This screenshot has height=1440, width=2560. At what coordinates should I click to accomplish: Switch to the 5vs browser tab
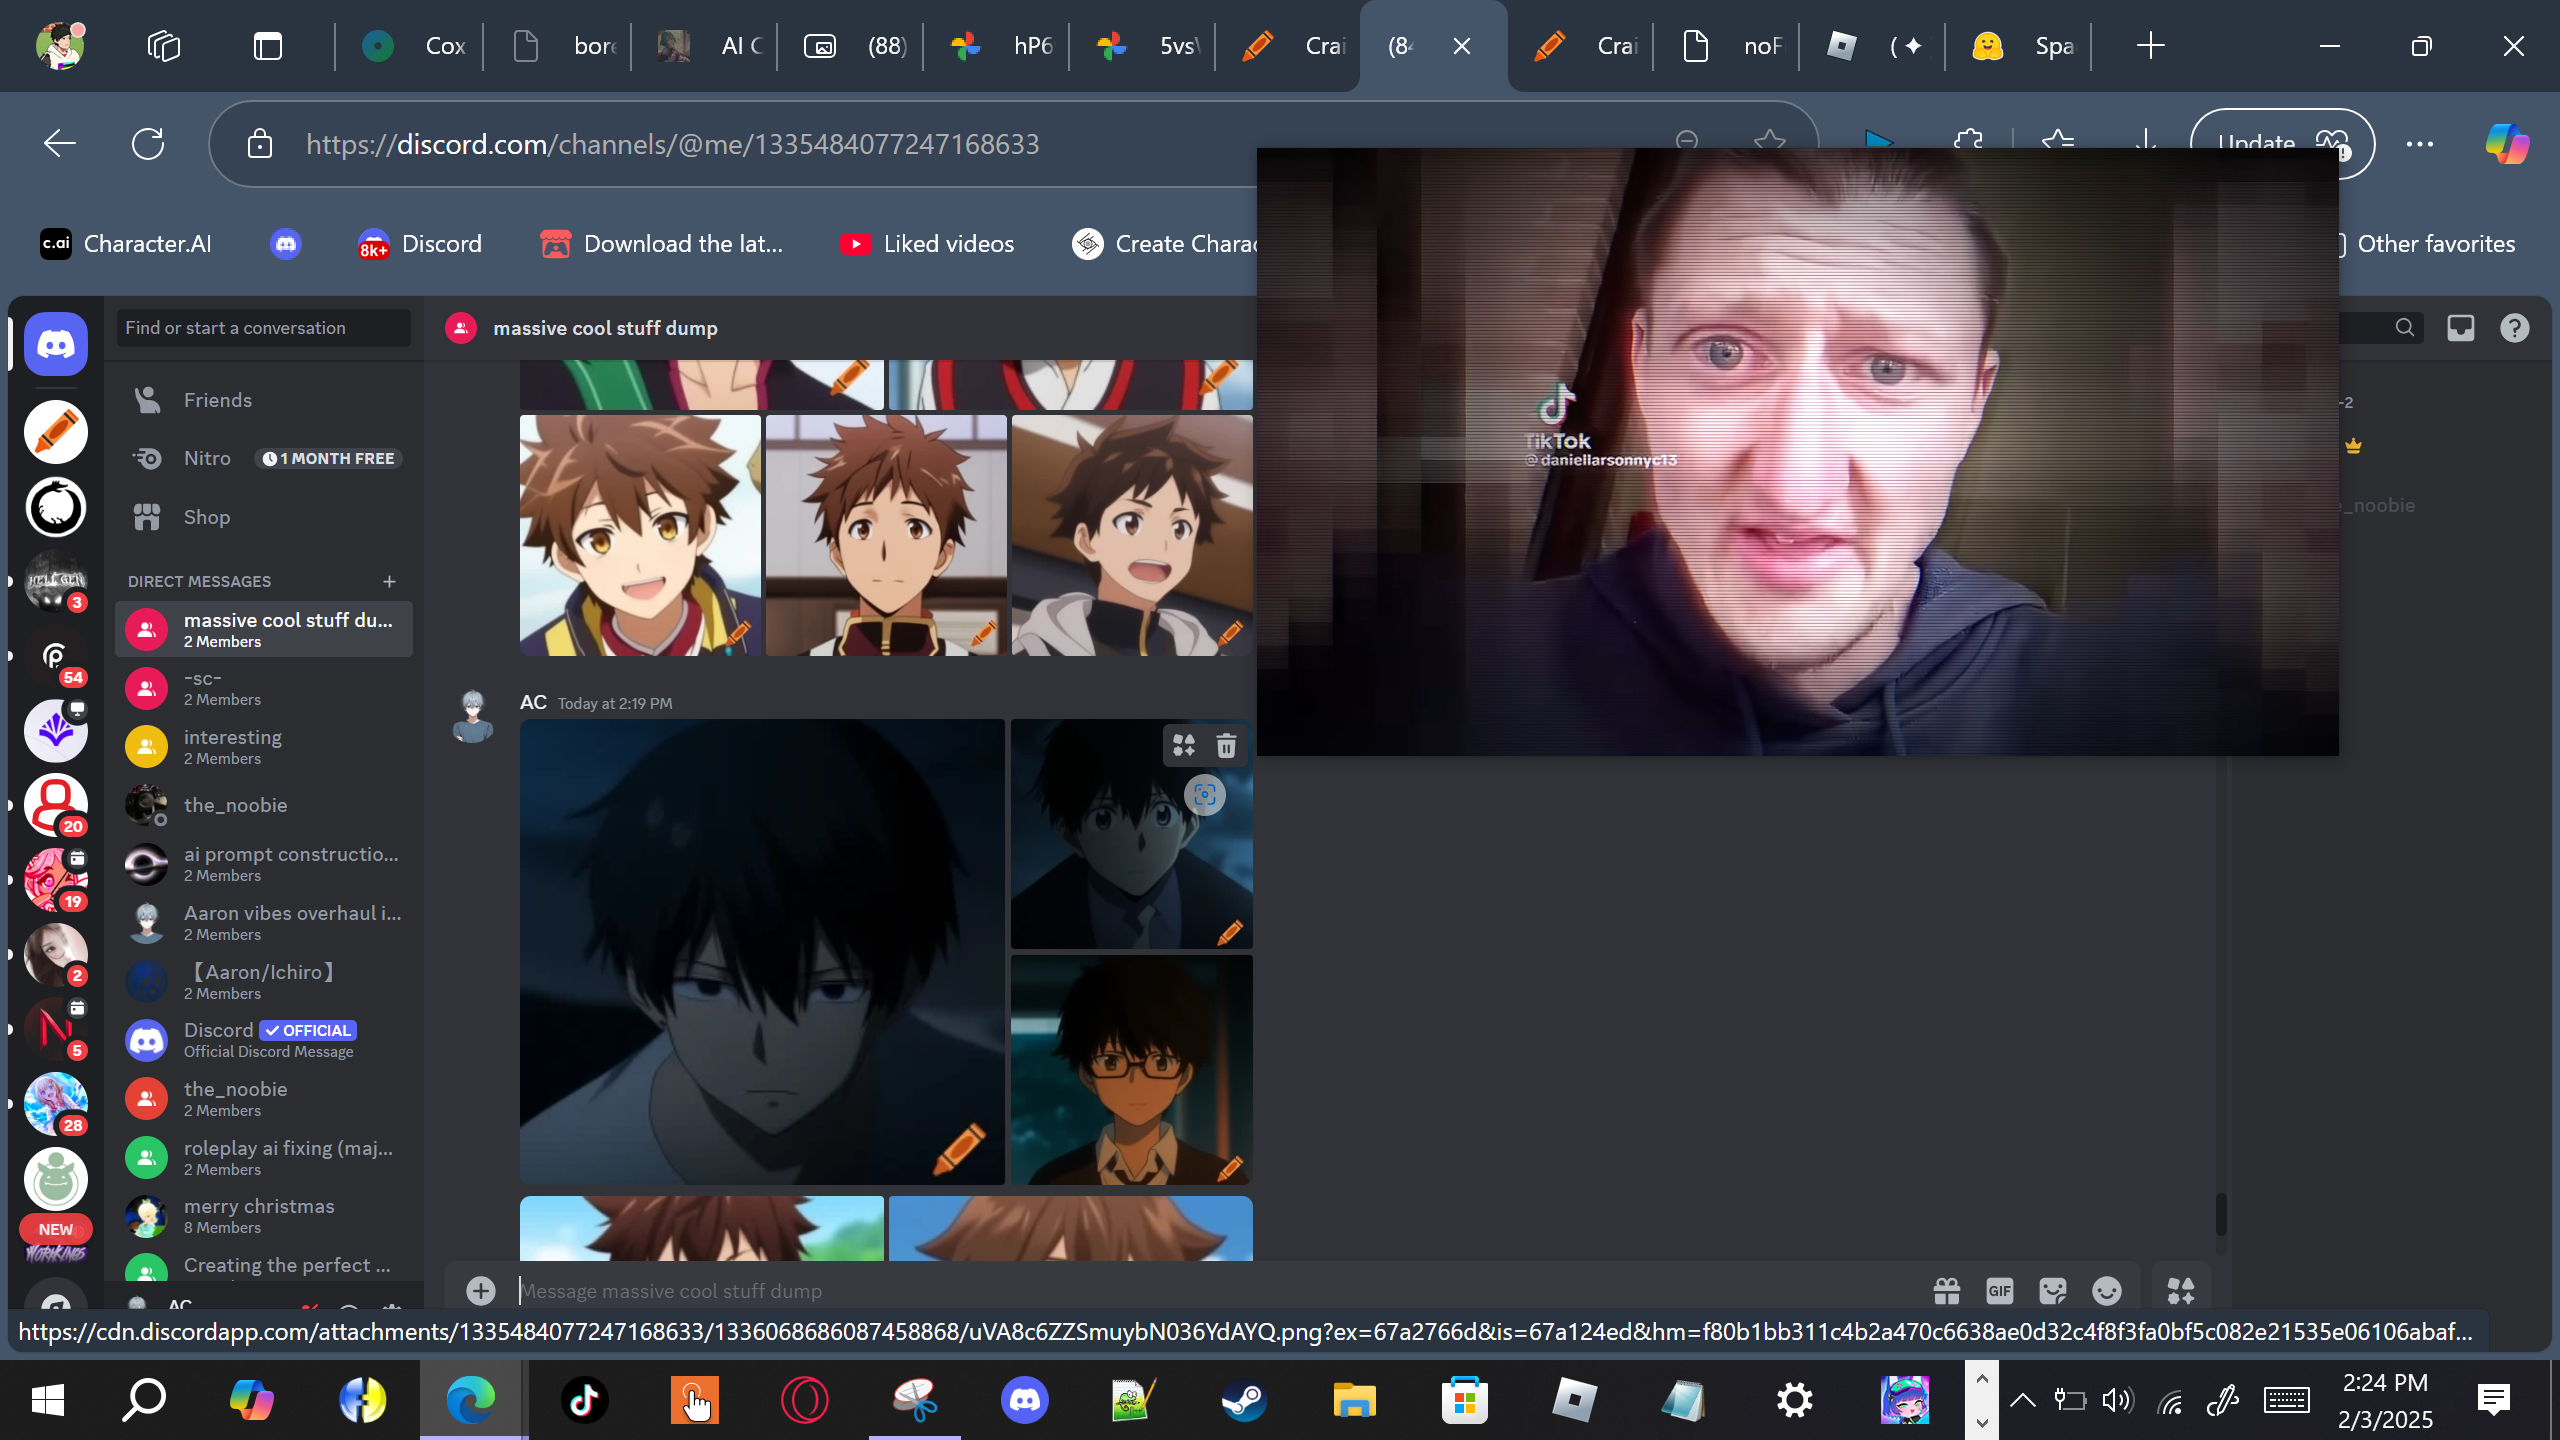tap(1145, 46)
